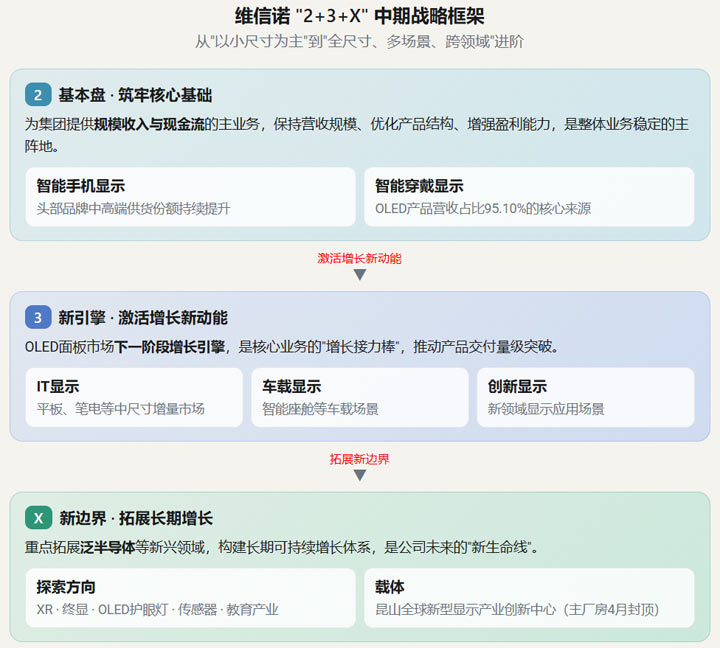
Task: Open the 创新显示 card
Action: coord(585,397)
